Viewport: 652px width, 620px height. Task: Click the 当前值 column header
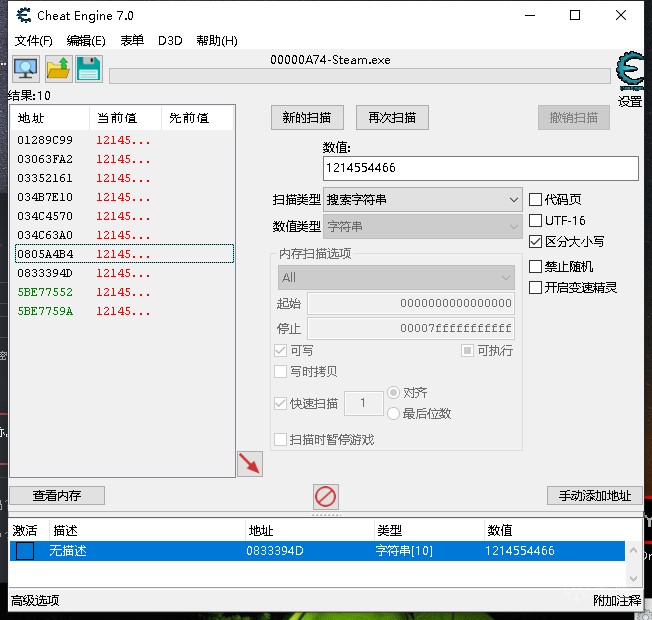point(125,118)
